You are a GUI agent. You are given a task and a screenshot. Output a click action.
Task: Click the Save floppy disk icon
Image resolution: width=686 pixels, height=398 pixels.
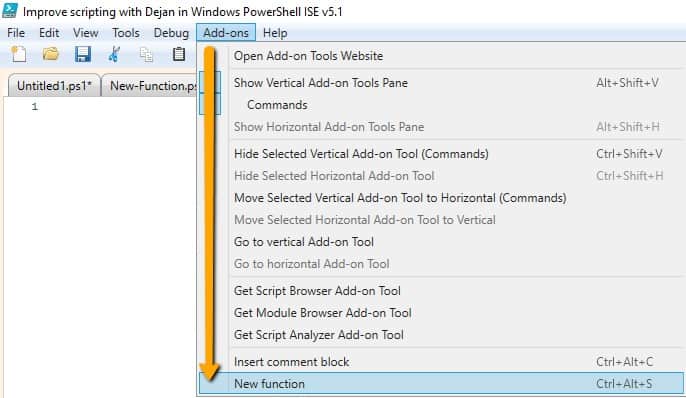(x=83, y=54)
